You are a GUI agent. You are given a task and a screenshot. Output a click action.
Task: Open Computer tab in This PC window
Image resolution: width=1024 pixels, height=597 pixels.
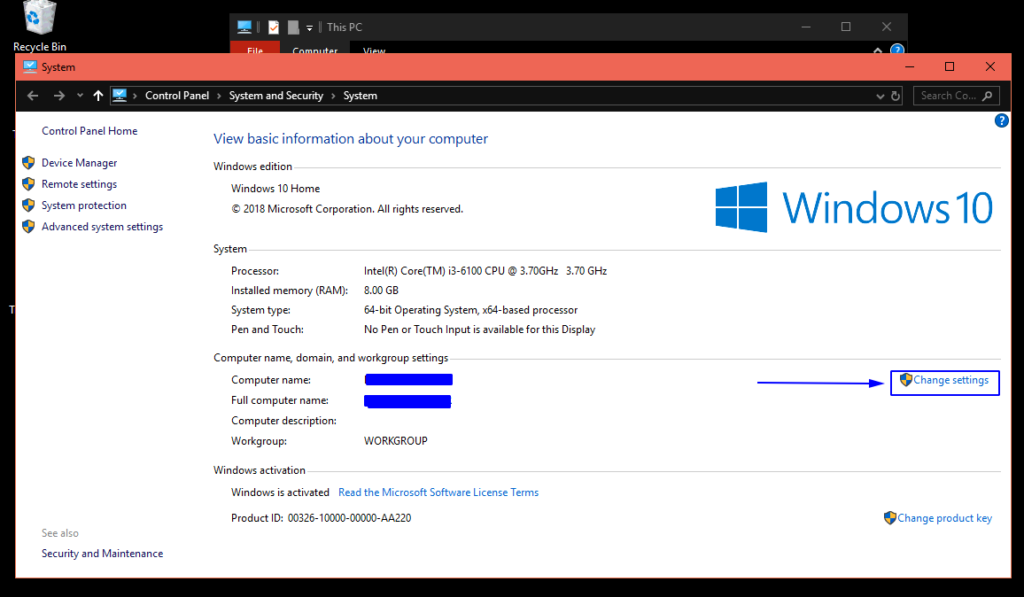315,50
